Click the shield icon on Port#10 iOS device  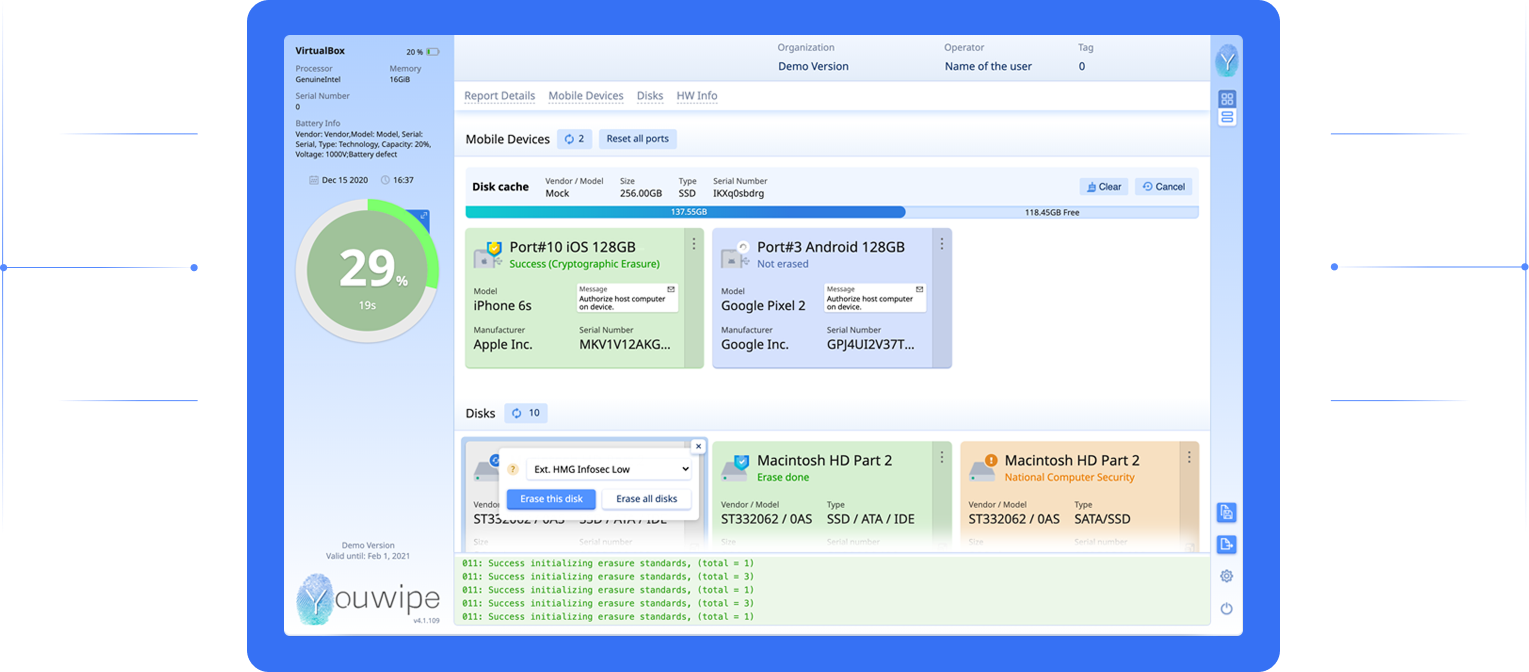click(x=494, y=247)
